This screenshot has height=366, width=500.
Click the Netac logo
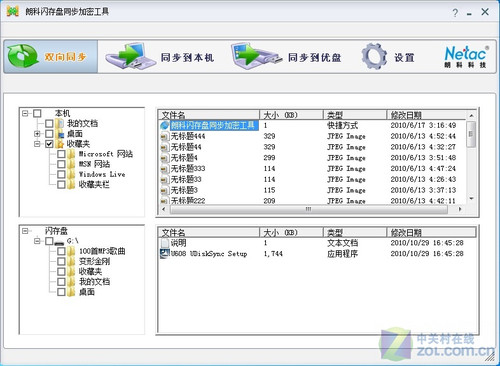point(466,56)
